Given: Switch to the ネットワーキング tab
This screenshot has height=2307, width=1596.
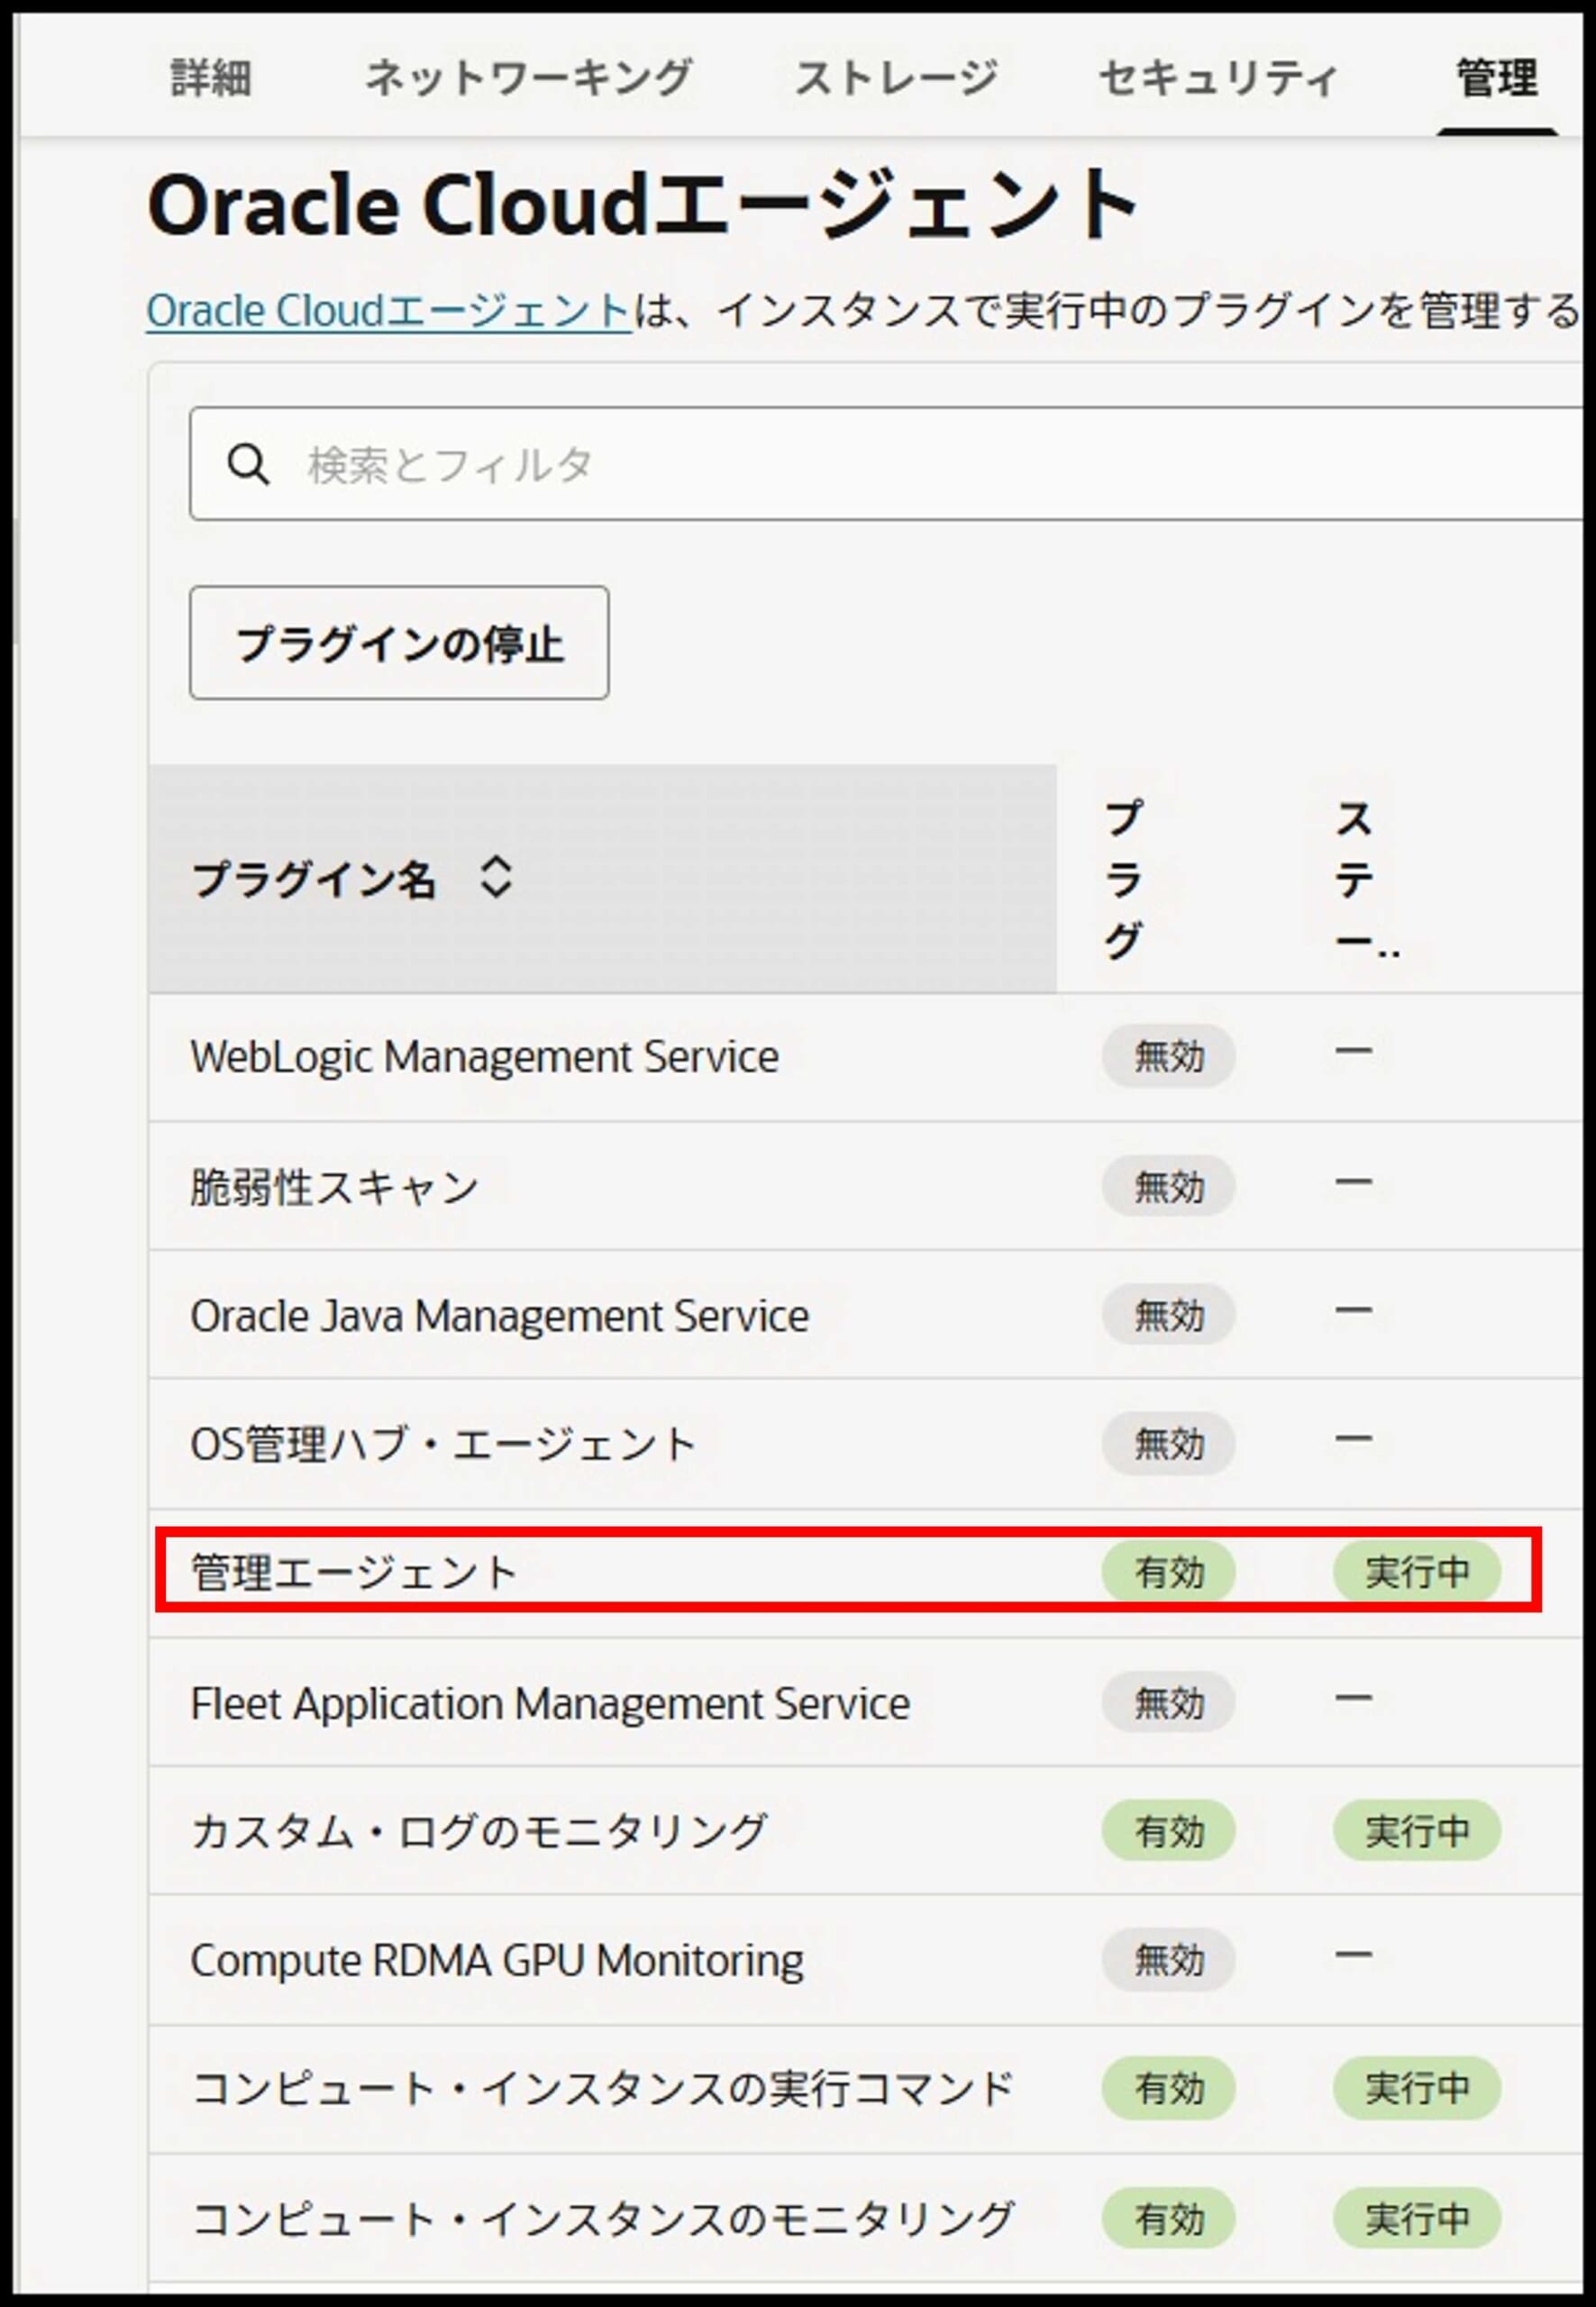Looking at the screenshot, I should 528,78.
